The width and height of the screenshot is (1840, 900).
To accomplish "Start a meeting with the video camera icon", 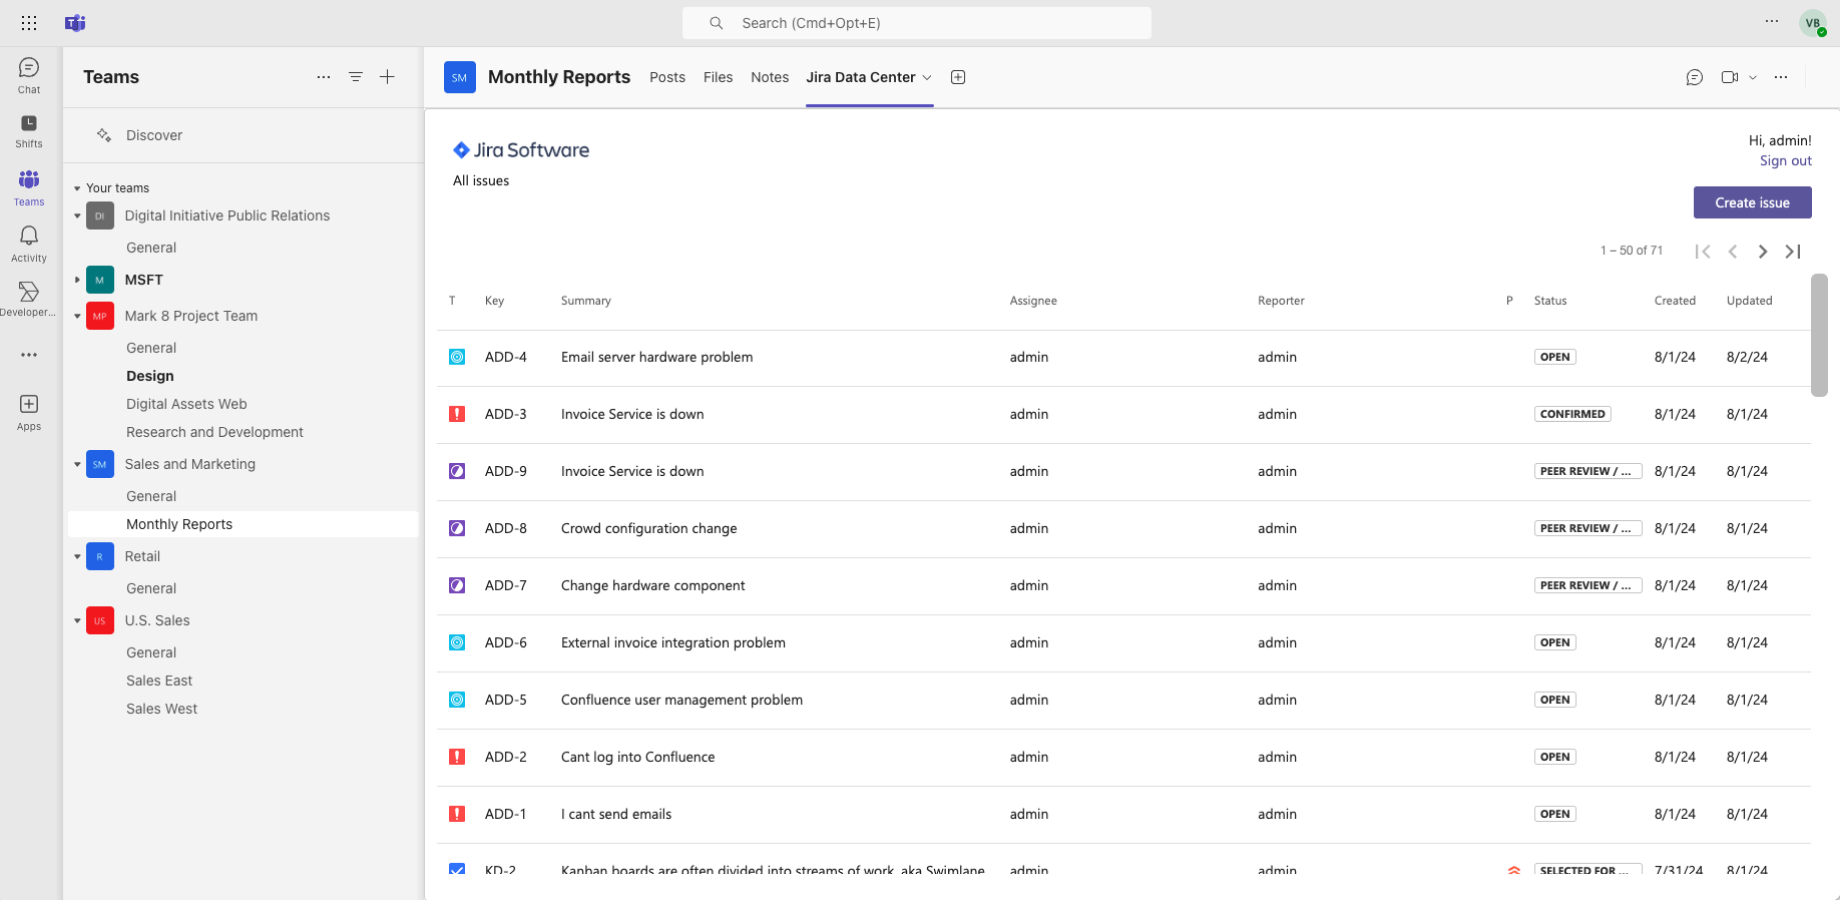I will pyautogui.click(x=1729, y=77).
